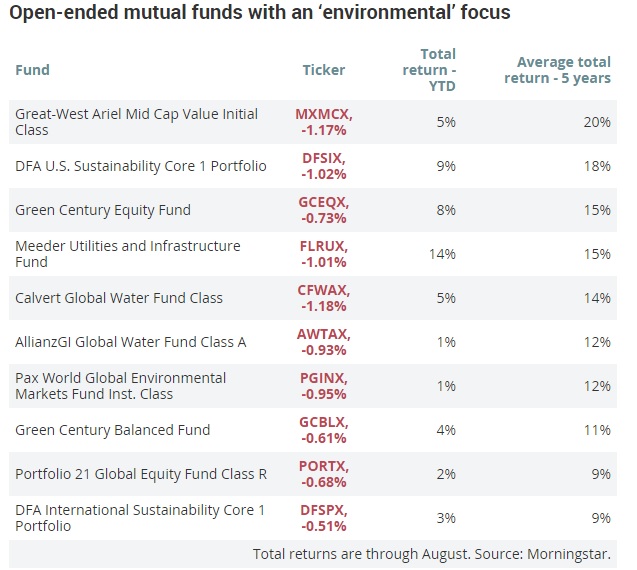Select the GCEQX ticker symbol
The width and height of the screenshot is (637, 570).
tap(322, 202)
